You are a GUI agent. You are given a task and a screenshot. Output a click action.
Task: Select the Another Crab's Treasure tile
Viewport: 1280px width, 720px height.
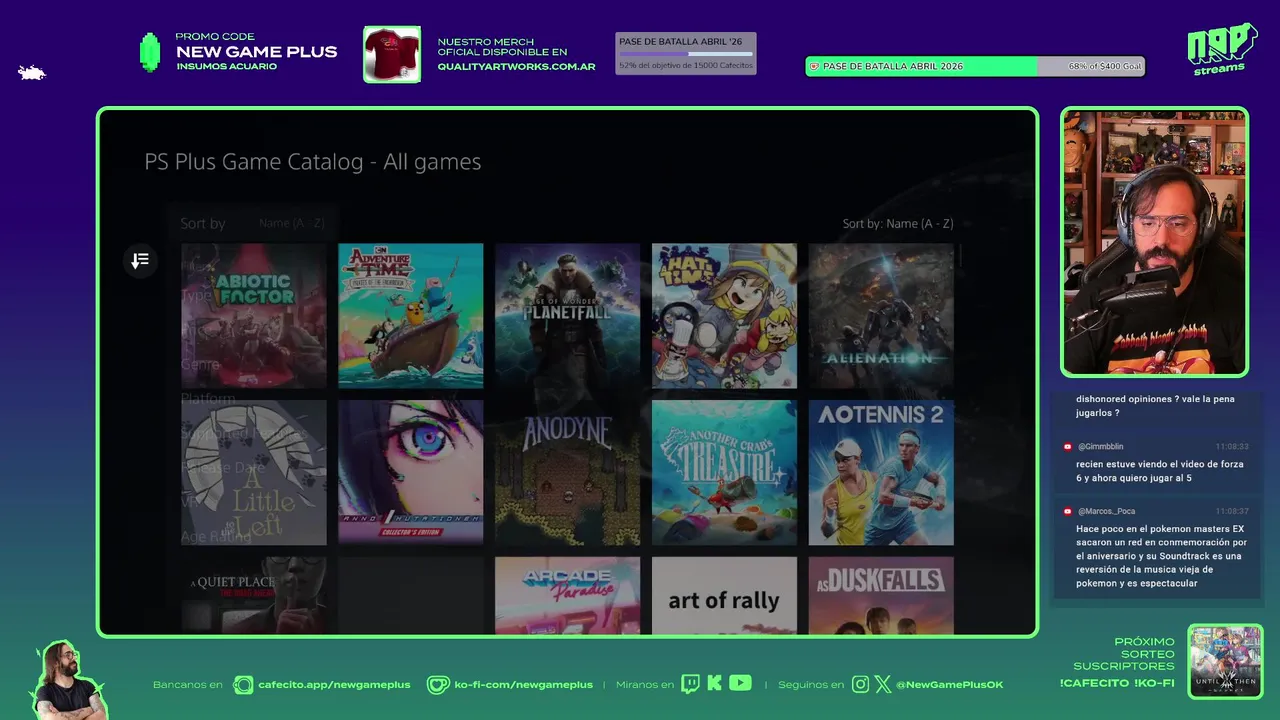point(724,473)
